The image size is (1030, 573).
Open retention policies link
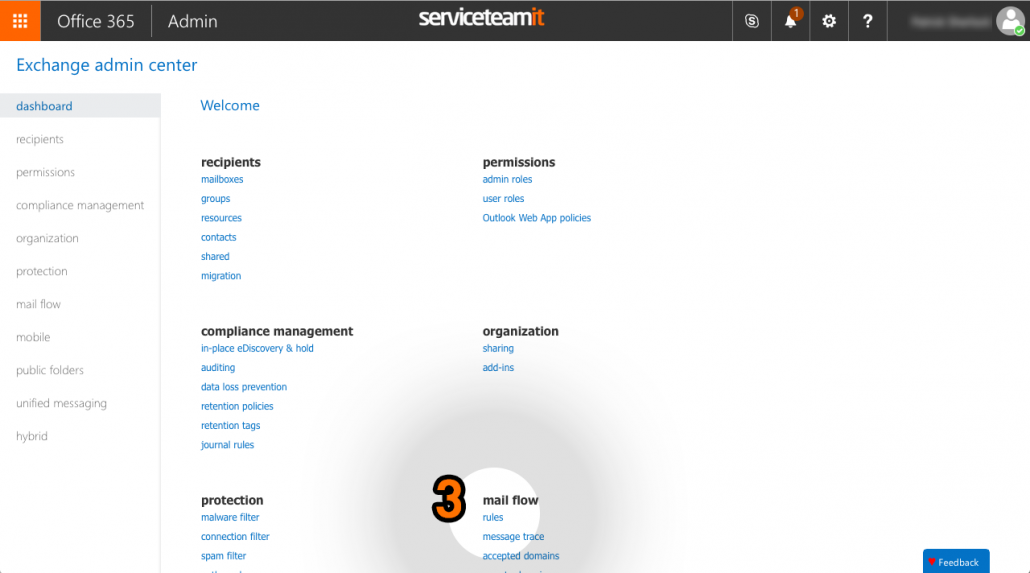[x=237, y=406]
